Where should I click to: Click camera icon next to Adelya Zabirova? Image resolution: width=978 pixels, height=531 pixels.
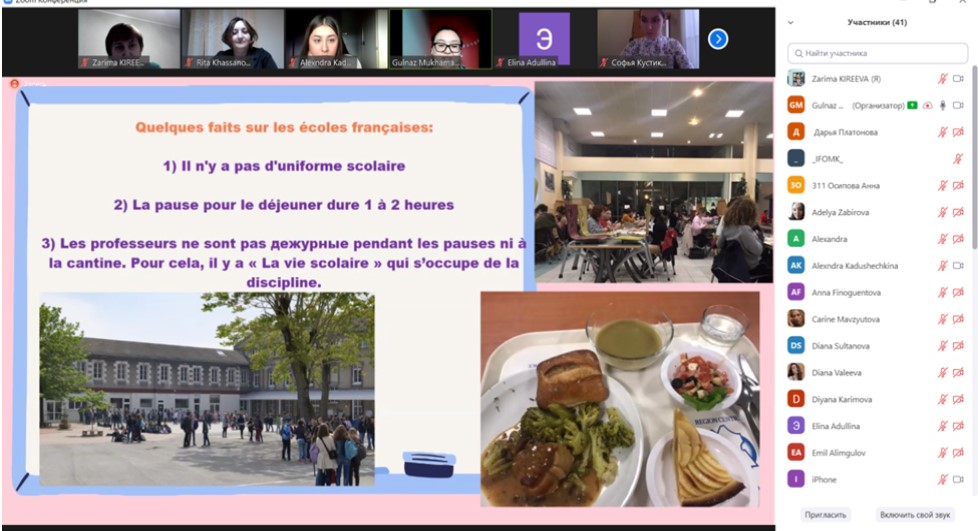(x=958, y=212)
